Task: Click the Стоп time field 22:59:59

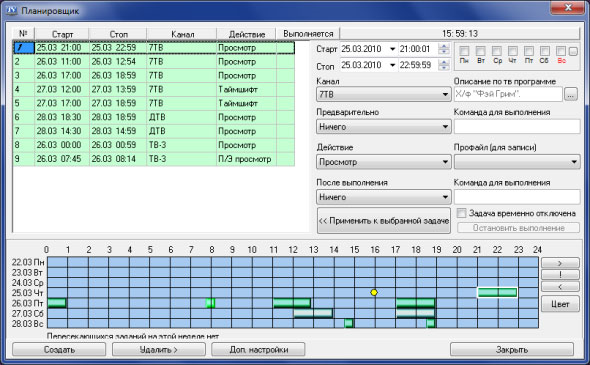Action: 418,65
